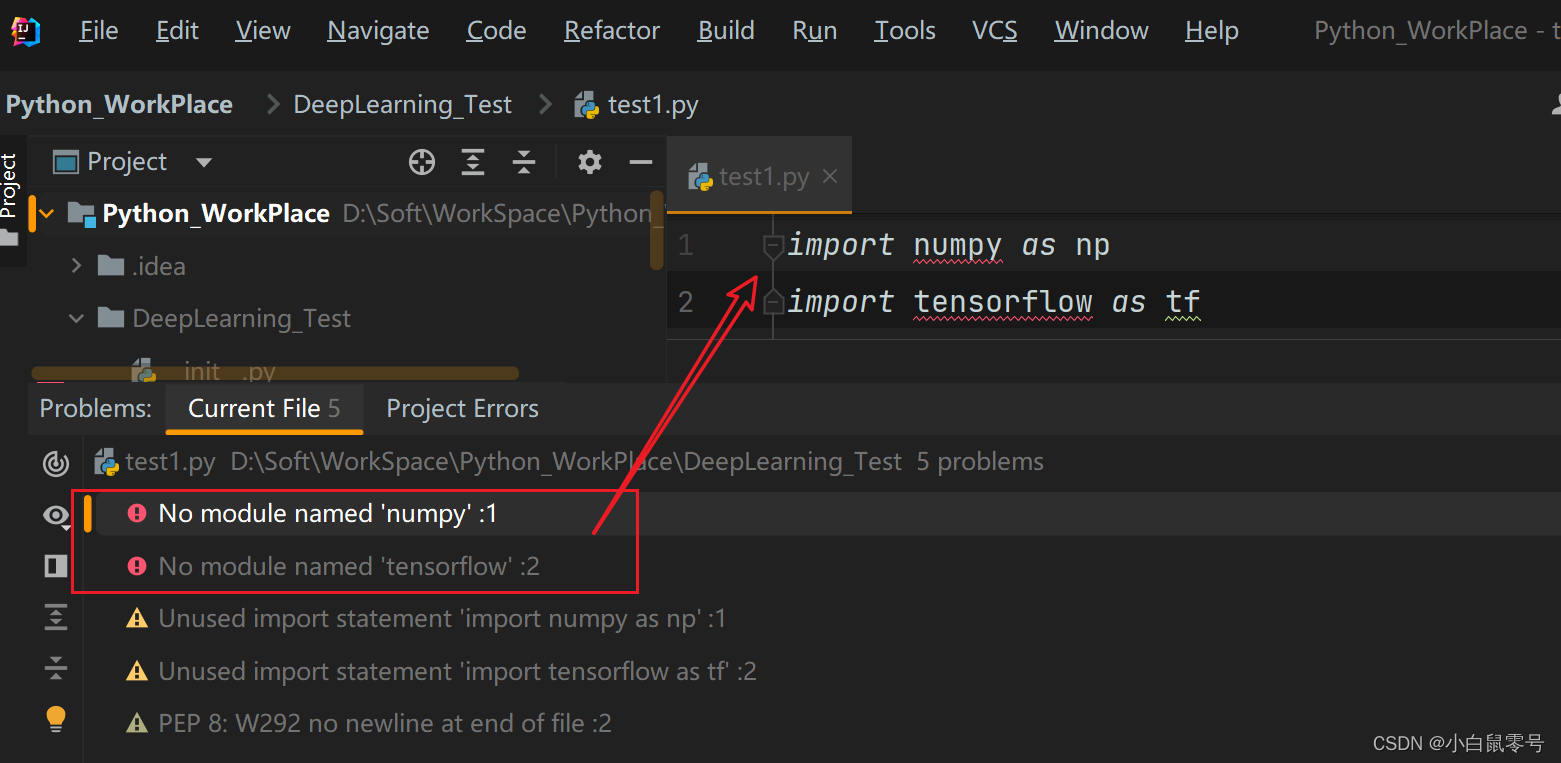Click line number 1 in gutter

tap(685, 245)
